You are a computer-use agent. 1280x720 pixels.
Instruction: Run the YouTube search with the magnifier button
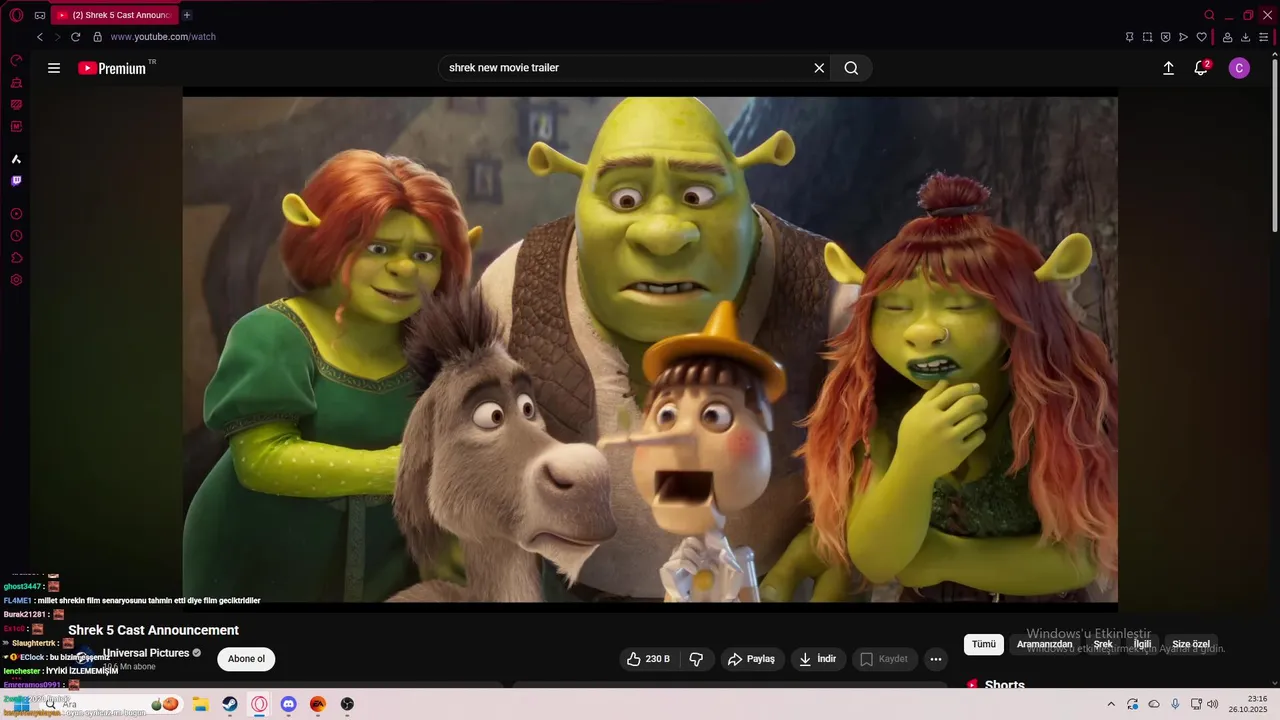(851, 68)
